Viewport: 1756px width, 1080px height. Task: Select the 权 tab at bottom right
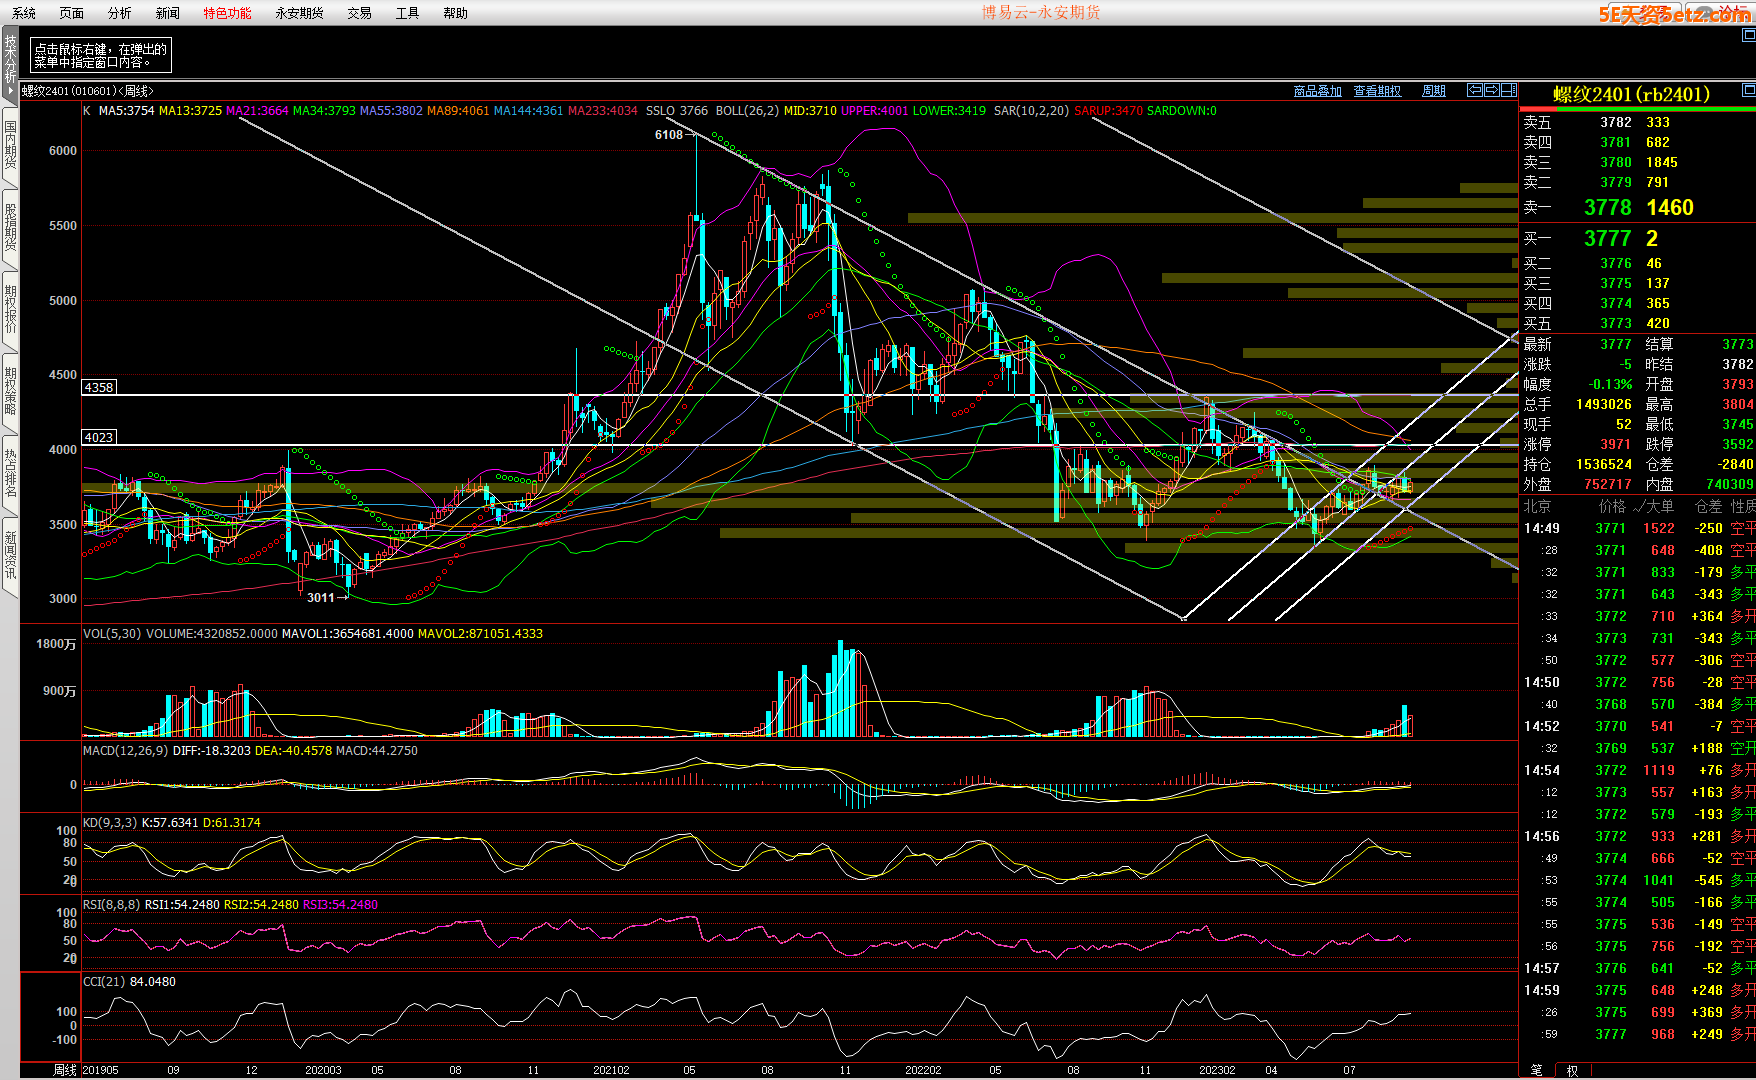coord(1572,1070)
